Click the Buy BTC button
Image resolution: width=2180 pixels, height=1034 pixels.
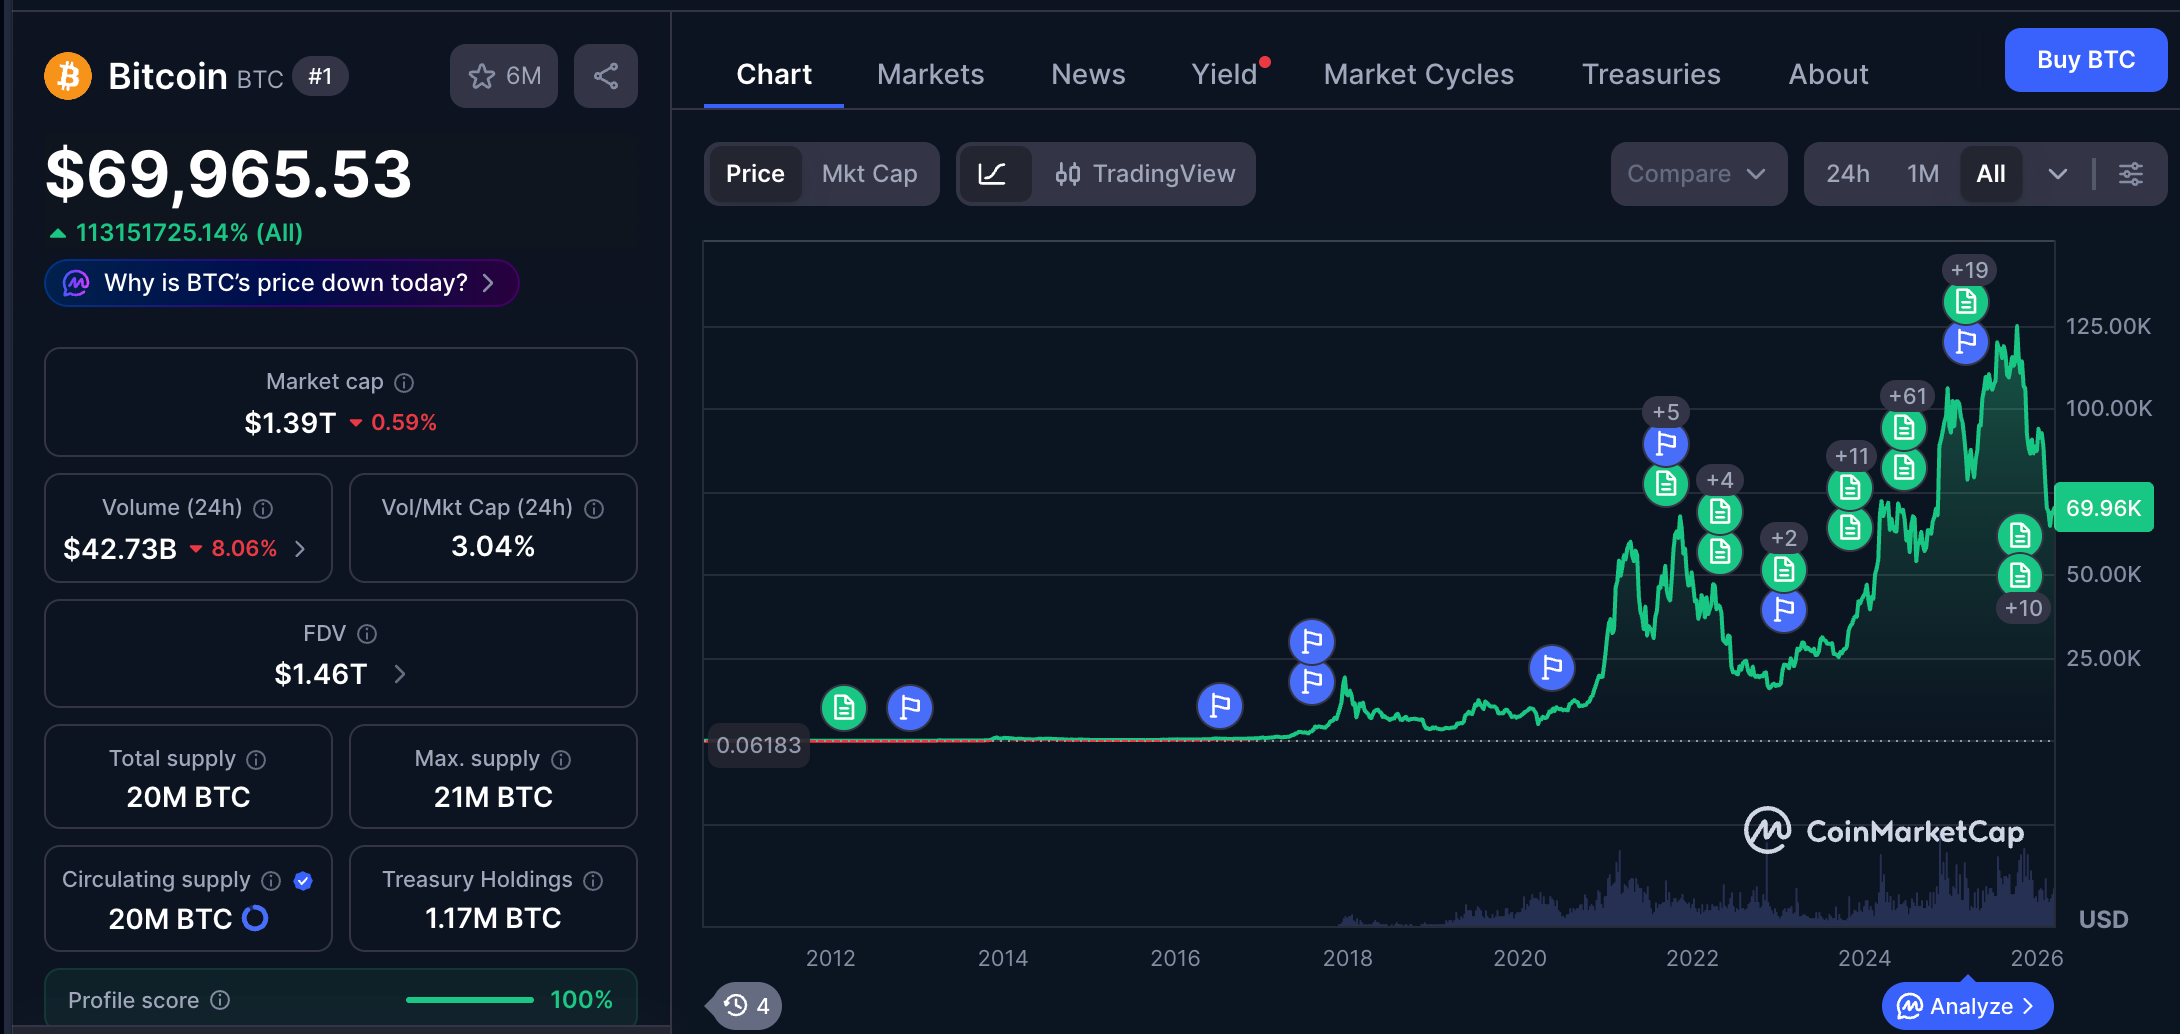(x=2086, y=60)
